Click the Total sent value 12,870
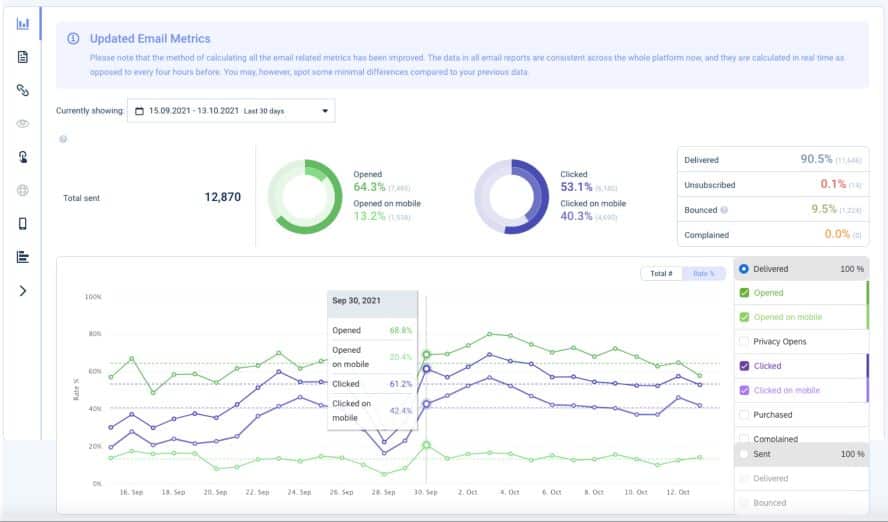 point(223,197)
